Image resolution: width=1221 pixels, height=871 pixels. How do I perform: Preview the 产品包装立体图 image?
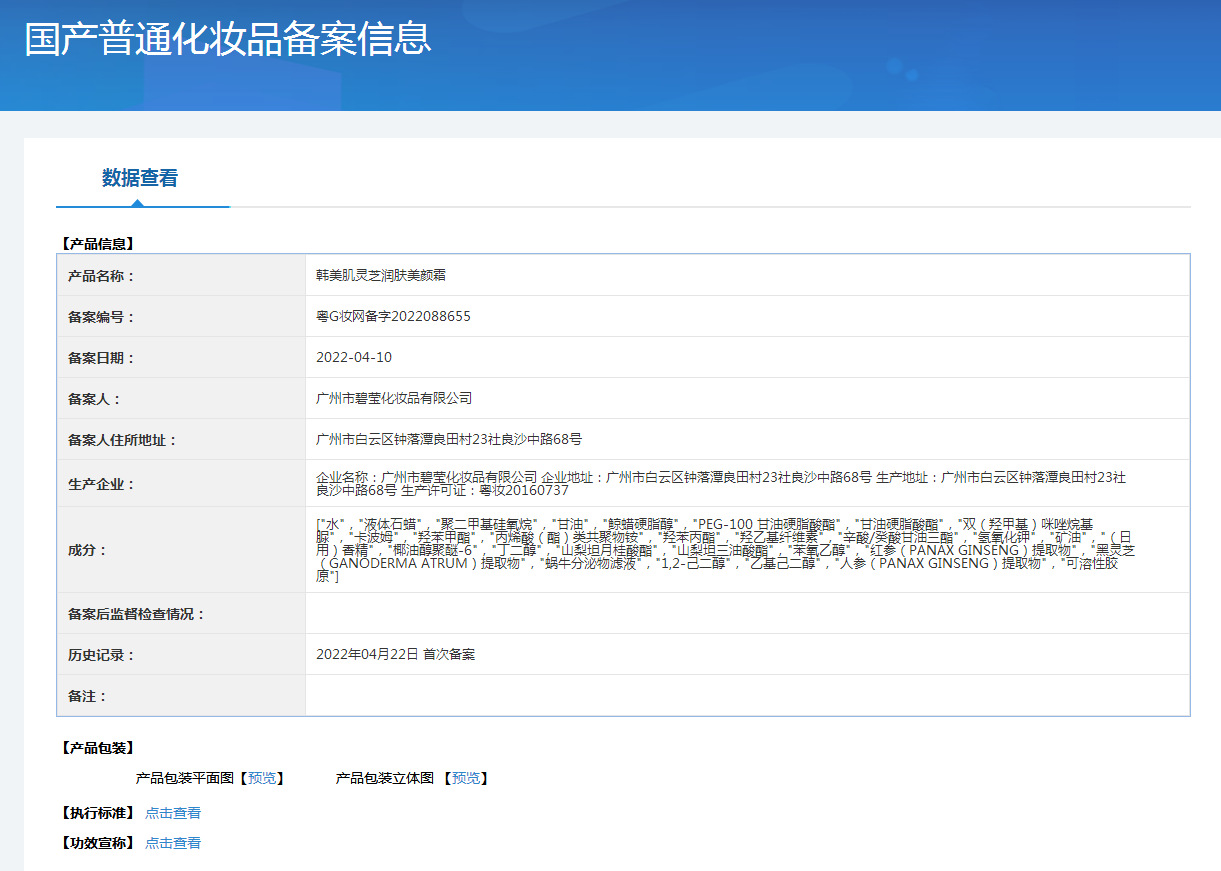point(465,778)
